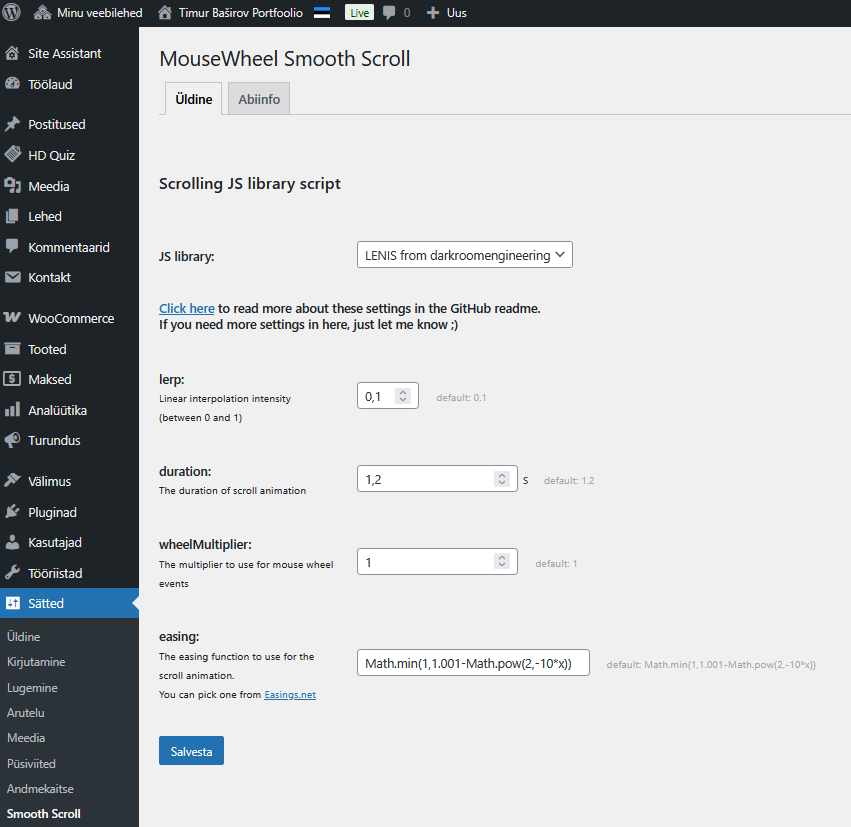Click the Pluginad plug icon
The image size is (851, 827).
(x=12, y=512)
